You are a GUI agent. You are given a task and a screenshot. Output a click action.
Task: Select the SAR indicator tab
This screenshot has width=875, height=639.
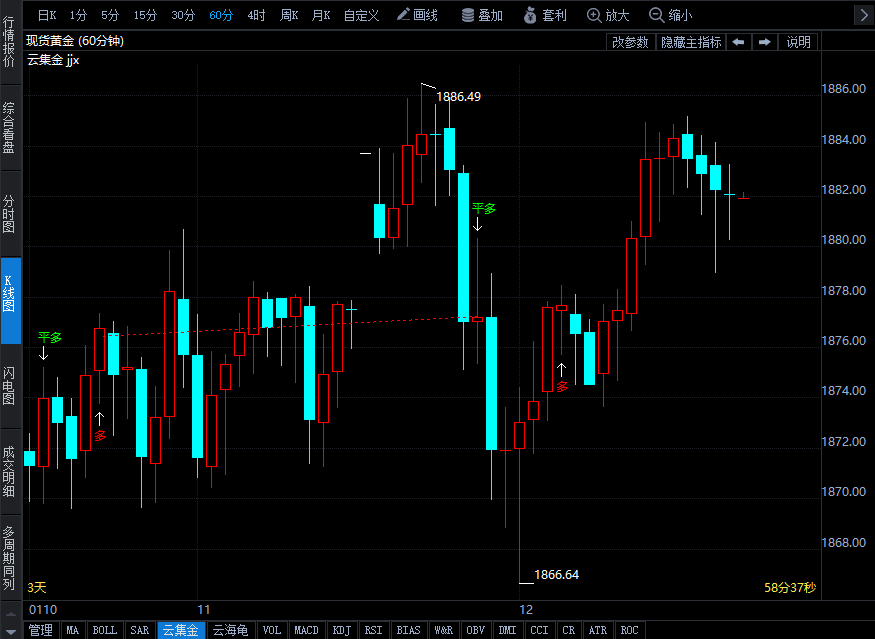click(x=140, y=630)
